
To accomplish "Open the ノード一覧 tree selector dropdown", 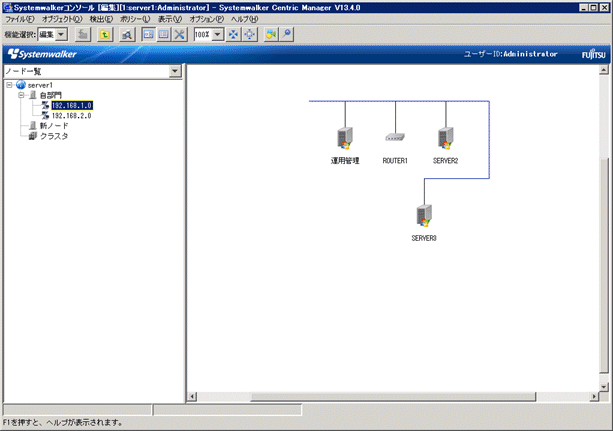I will pos(175,71).
